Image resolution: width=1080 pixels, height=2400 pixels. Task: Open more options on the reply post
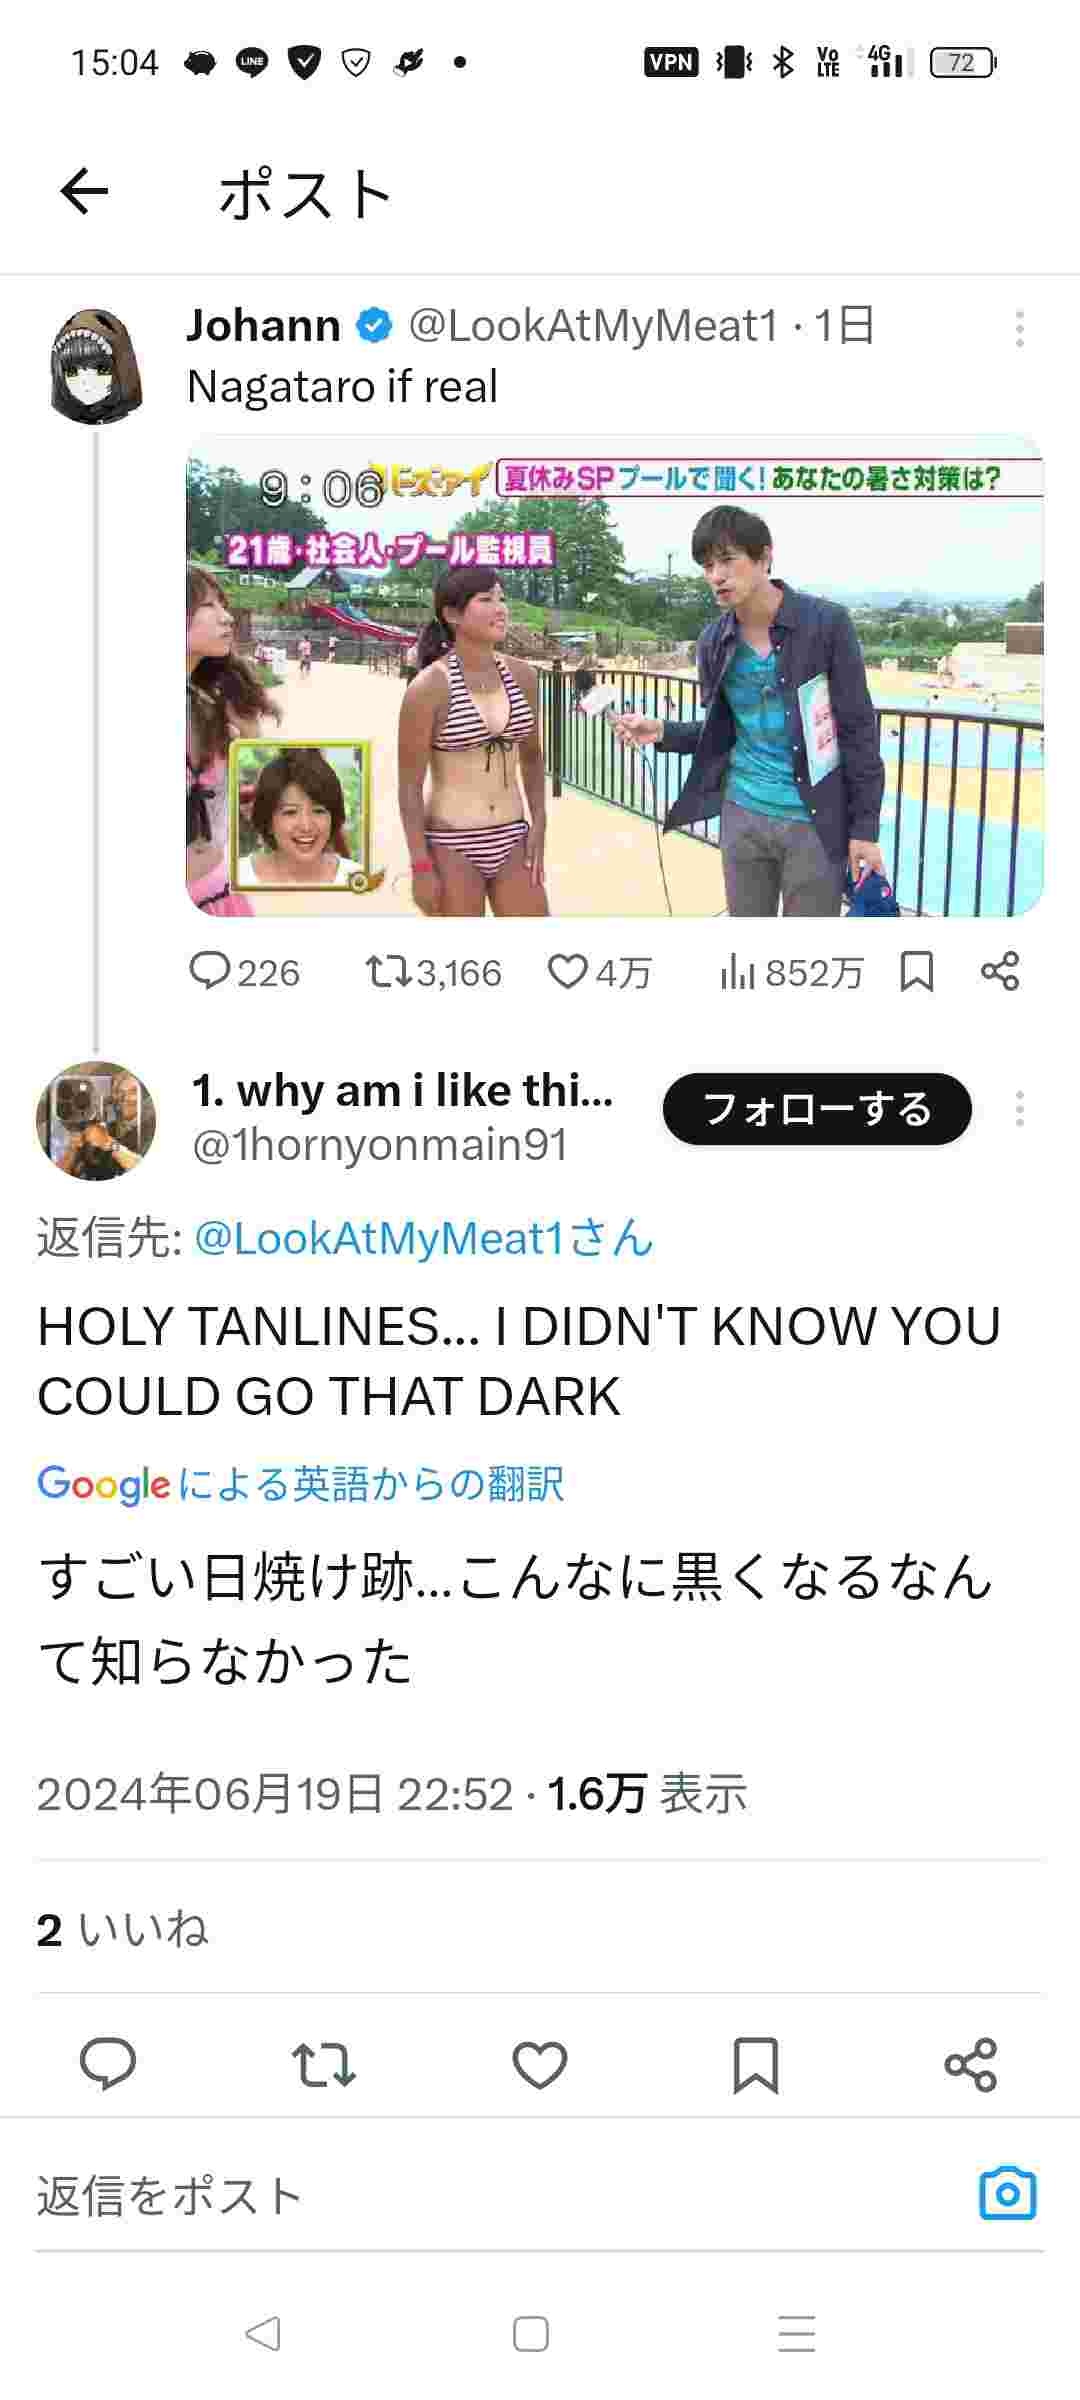[1019, 1109]
